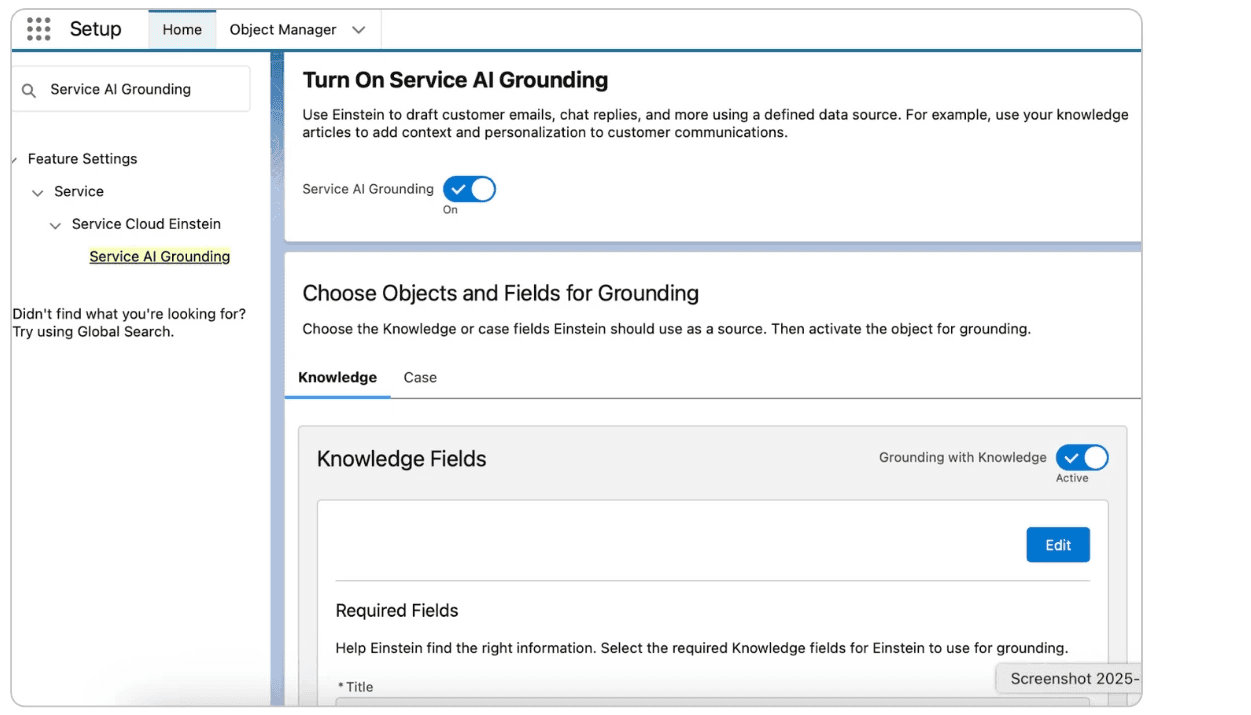Select the Knowledge tab
The width and height of the screenshot is (1251, 715).
tap(338, 378)
